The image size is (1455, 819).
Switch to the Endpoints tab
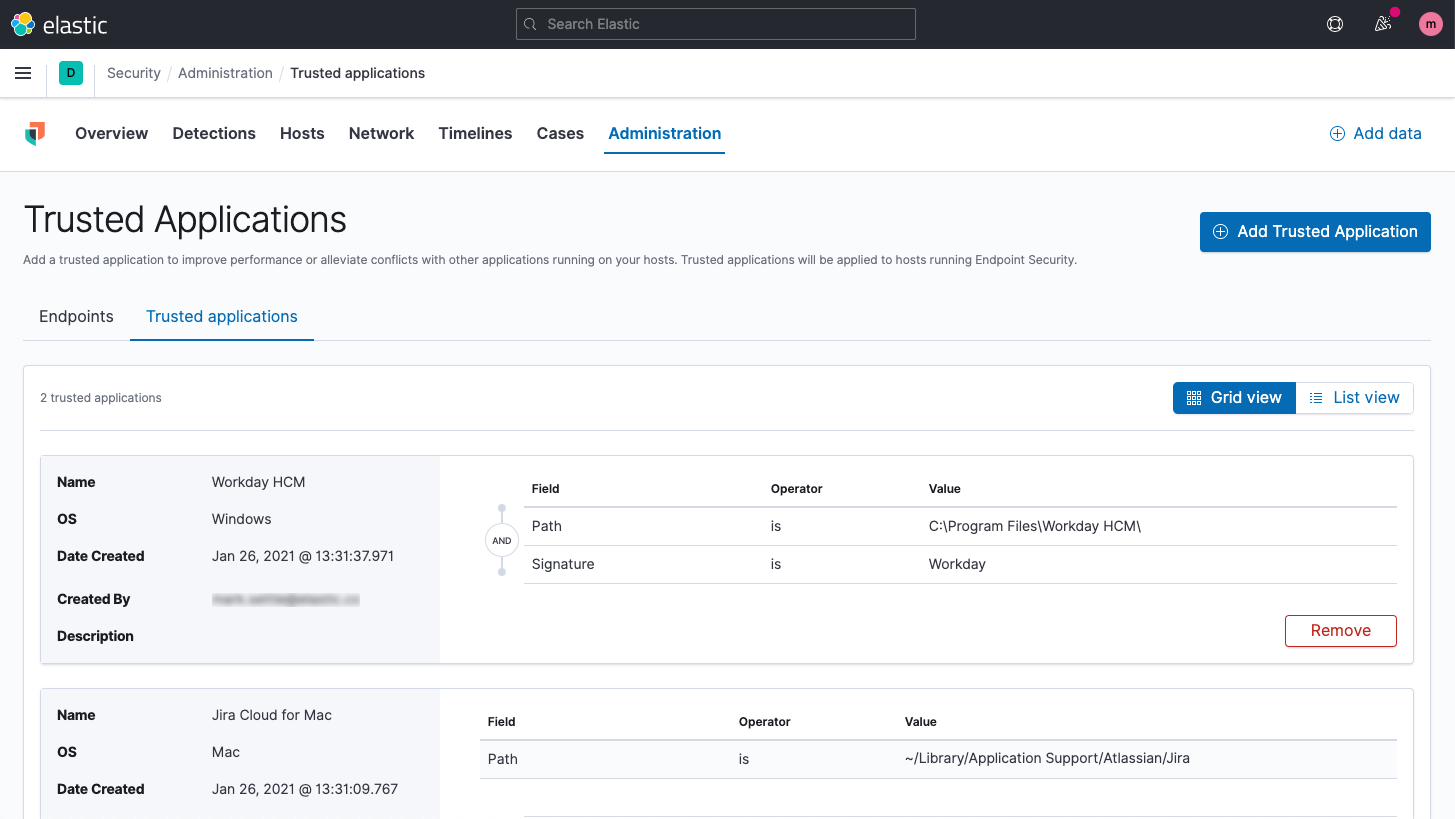click(x=76, y=316)
